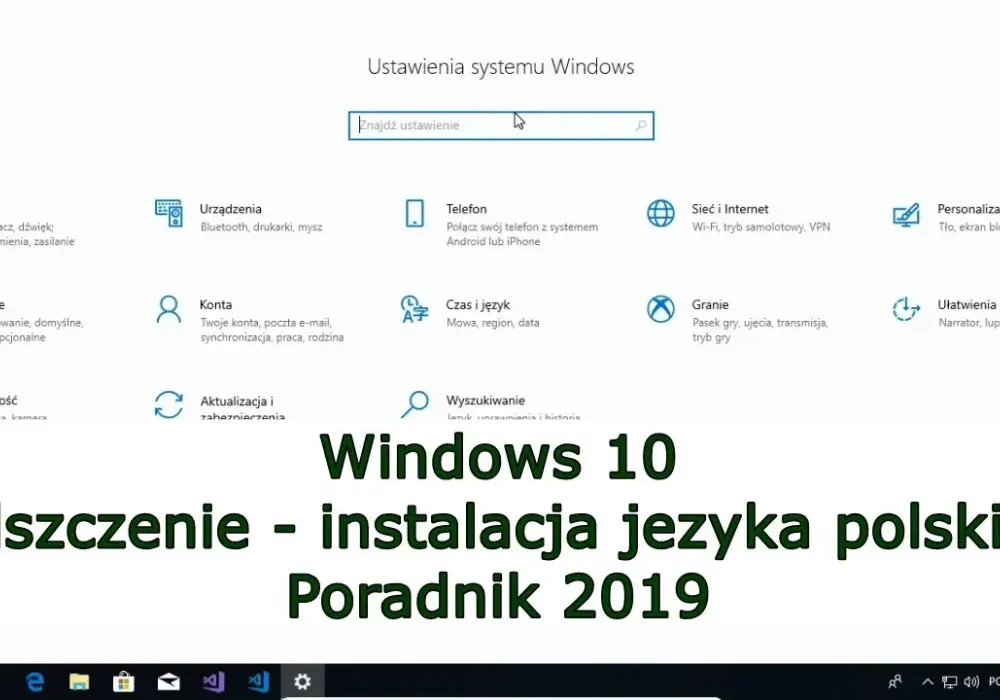Click the Ułatwienia dostępu clock-arrow icon
Image resolution: width=1000 pixels, height=700 pixels.
point(906,309)
